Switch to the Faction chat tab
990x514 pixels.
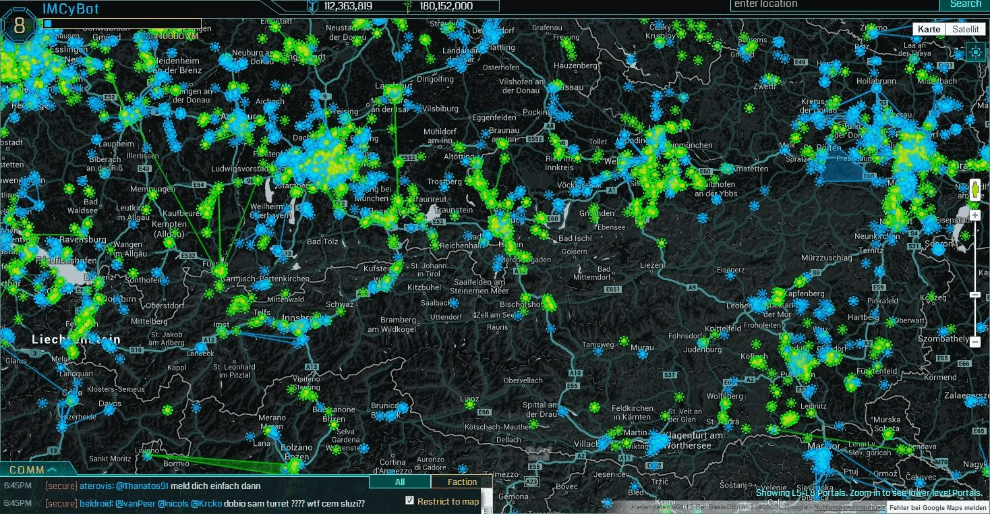coord(461,482)
